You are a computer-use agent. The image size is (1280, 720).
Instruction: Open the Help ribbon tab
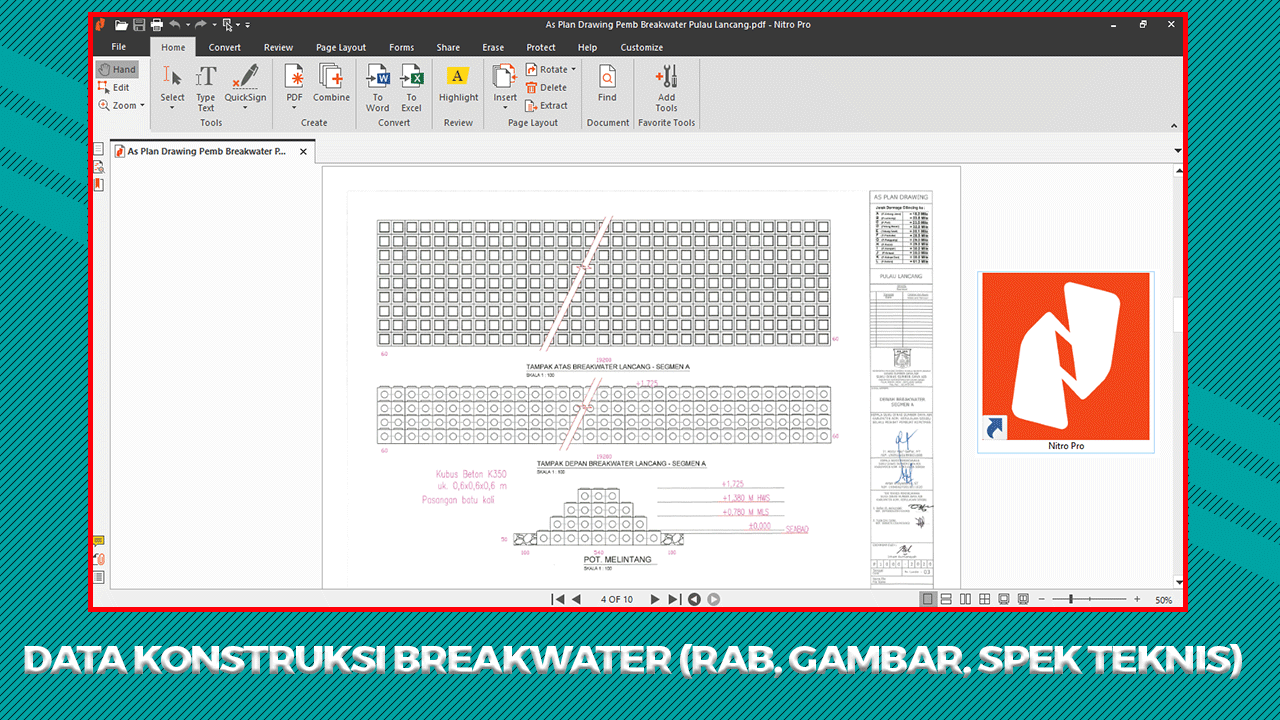(588, 47)
